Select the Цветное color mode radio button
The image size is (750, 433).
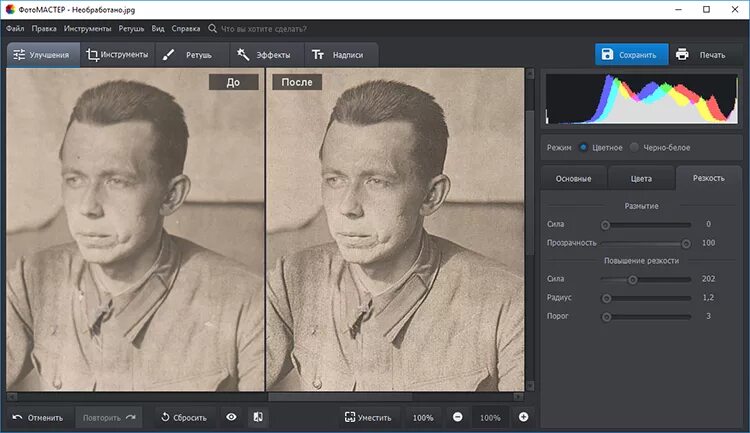tap(584, 147)
